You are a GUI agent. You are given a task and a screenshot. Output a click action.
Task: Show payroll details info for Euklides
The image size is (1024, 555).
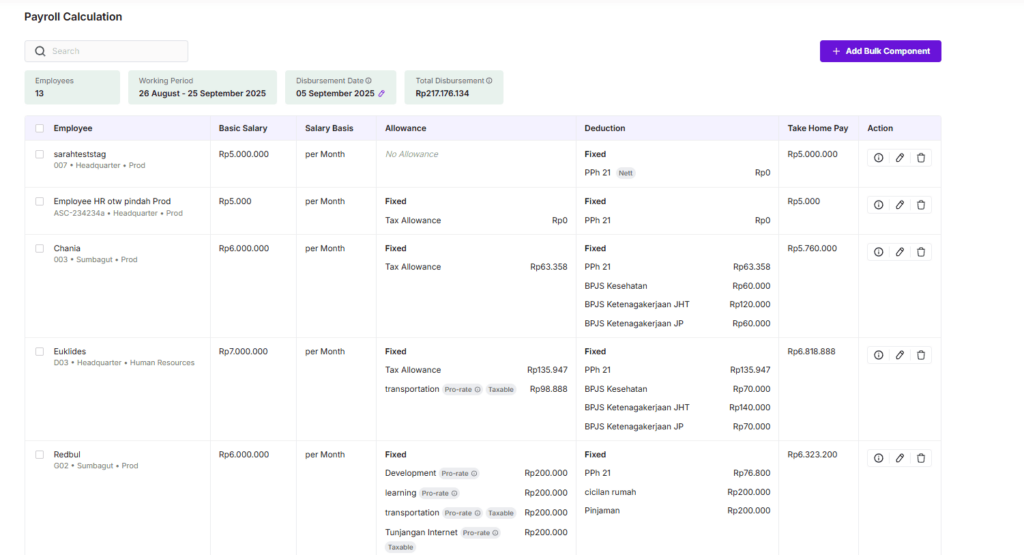click(x=878, y=355)
